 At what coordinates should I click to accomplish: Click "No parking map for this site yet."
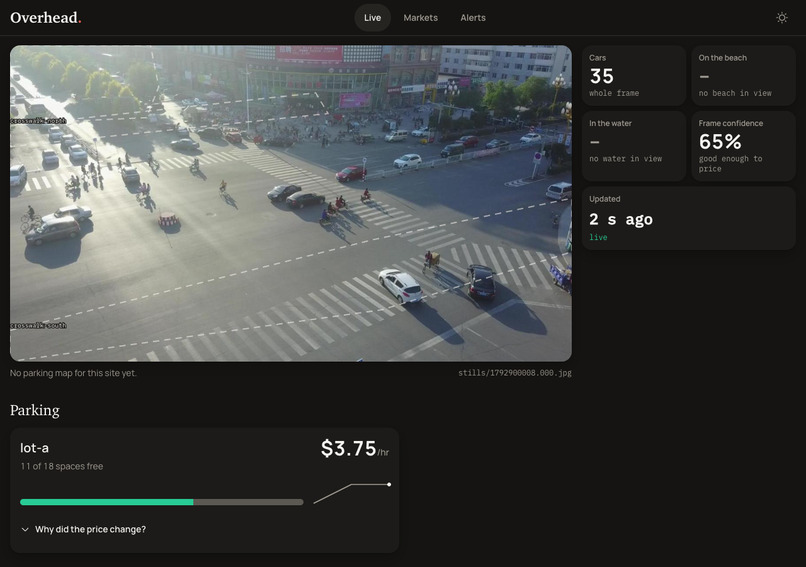pyautogui.click(x=73, y=373)
